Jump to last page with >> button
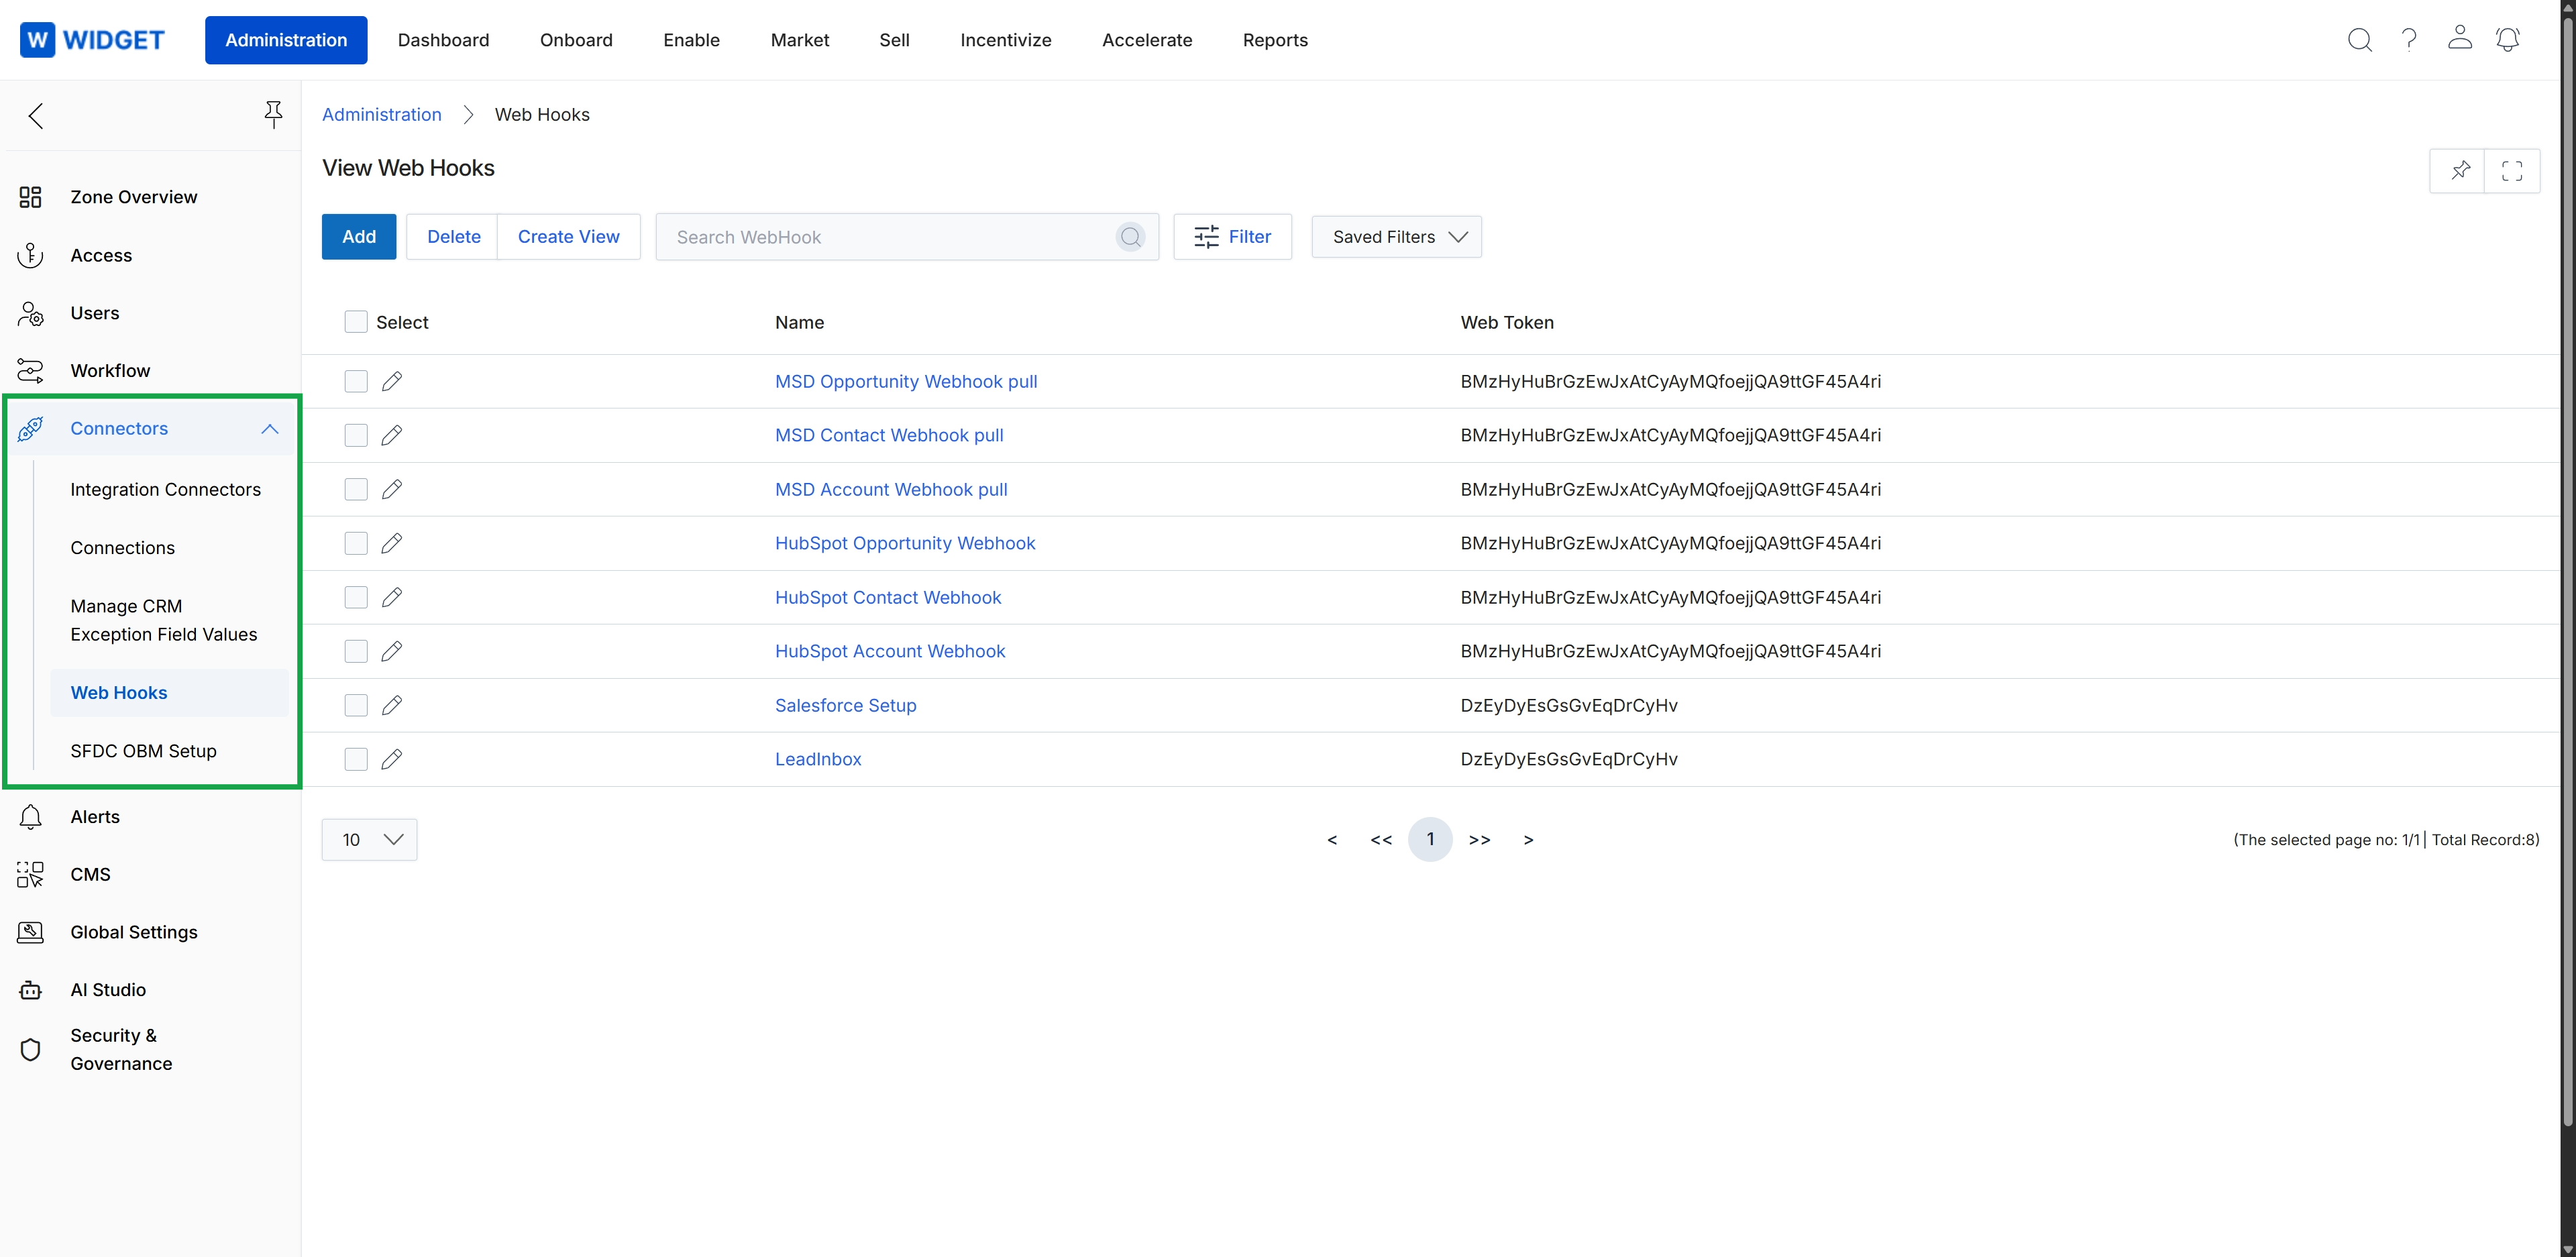 tap(1479, 840)
